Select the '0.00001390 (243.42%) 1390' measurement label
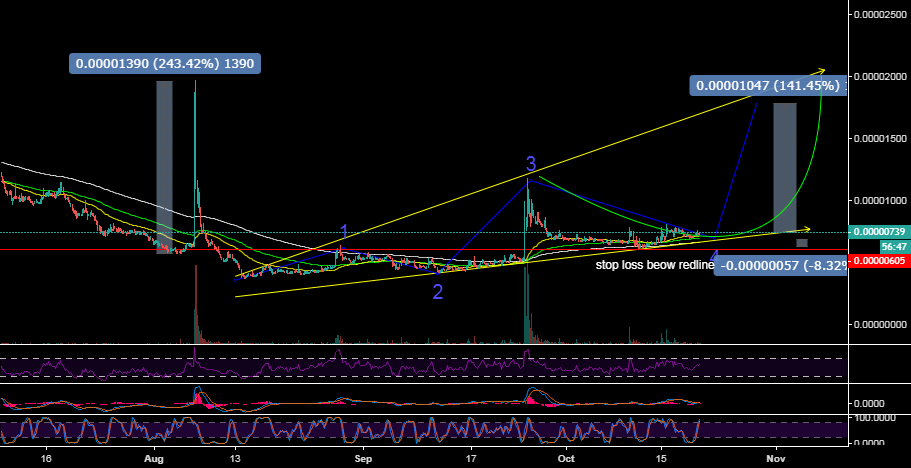This screenshot has height=468, width=911. [x=165, y=63]
